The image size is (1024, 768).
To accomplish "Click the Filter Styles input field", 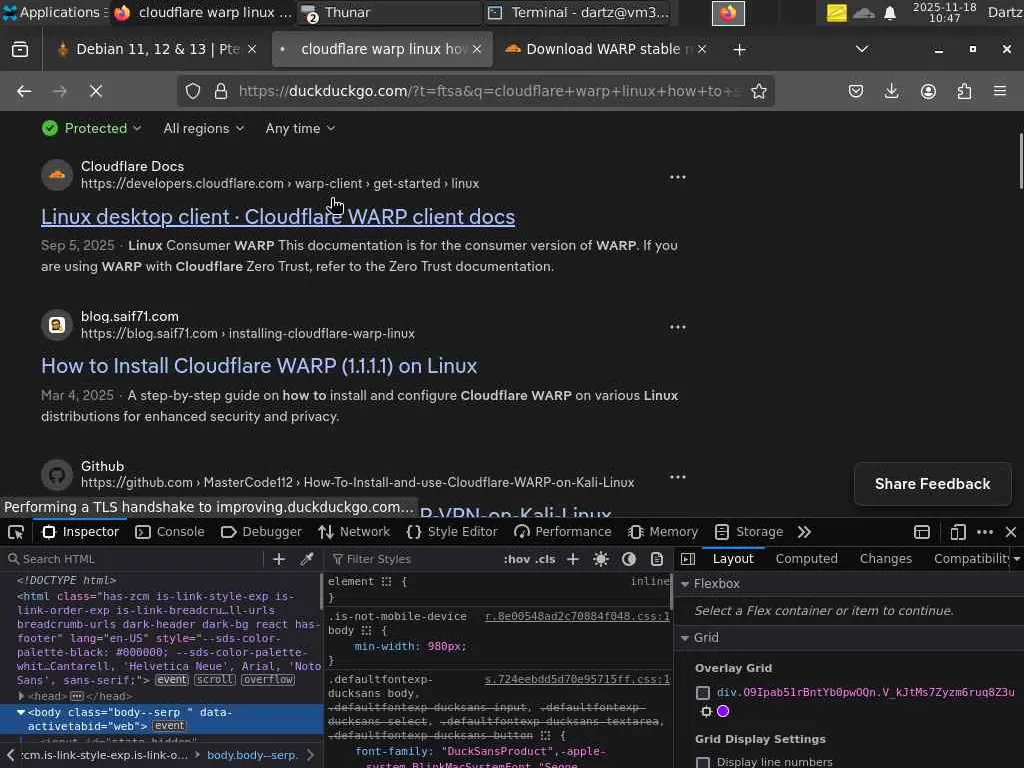I will (415, 559).
